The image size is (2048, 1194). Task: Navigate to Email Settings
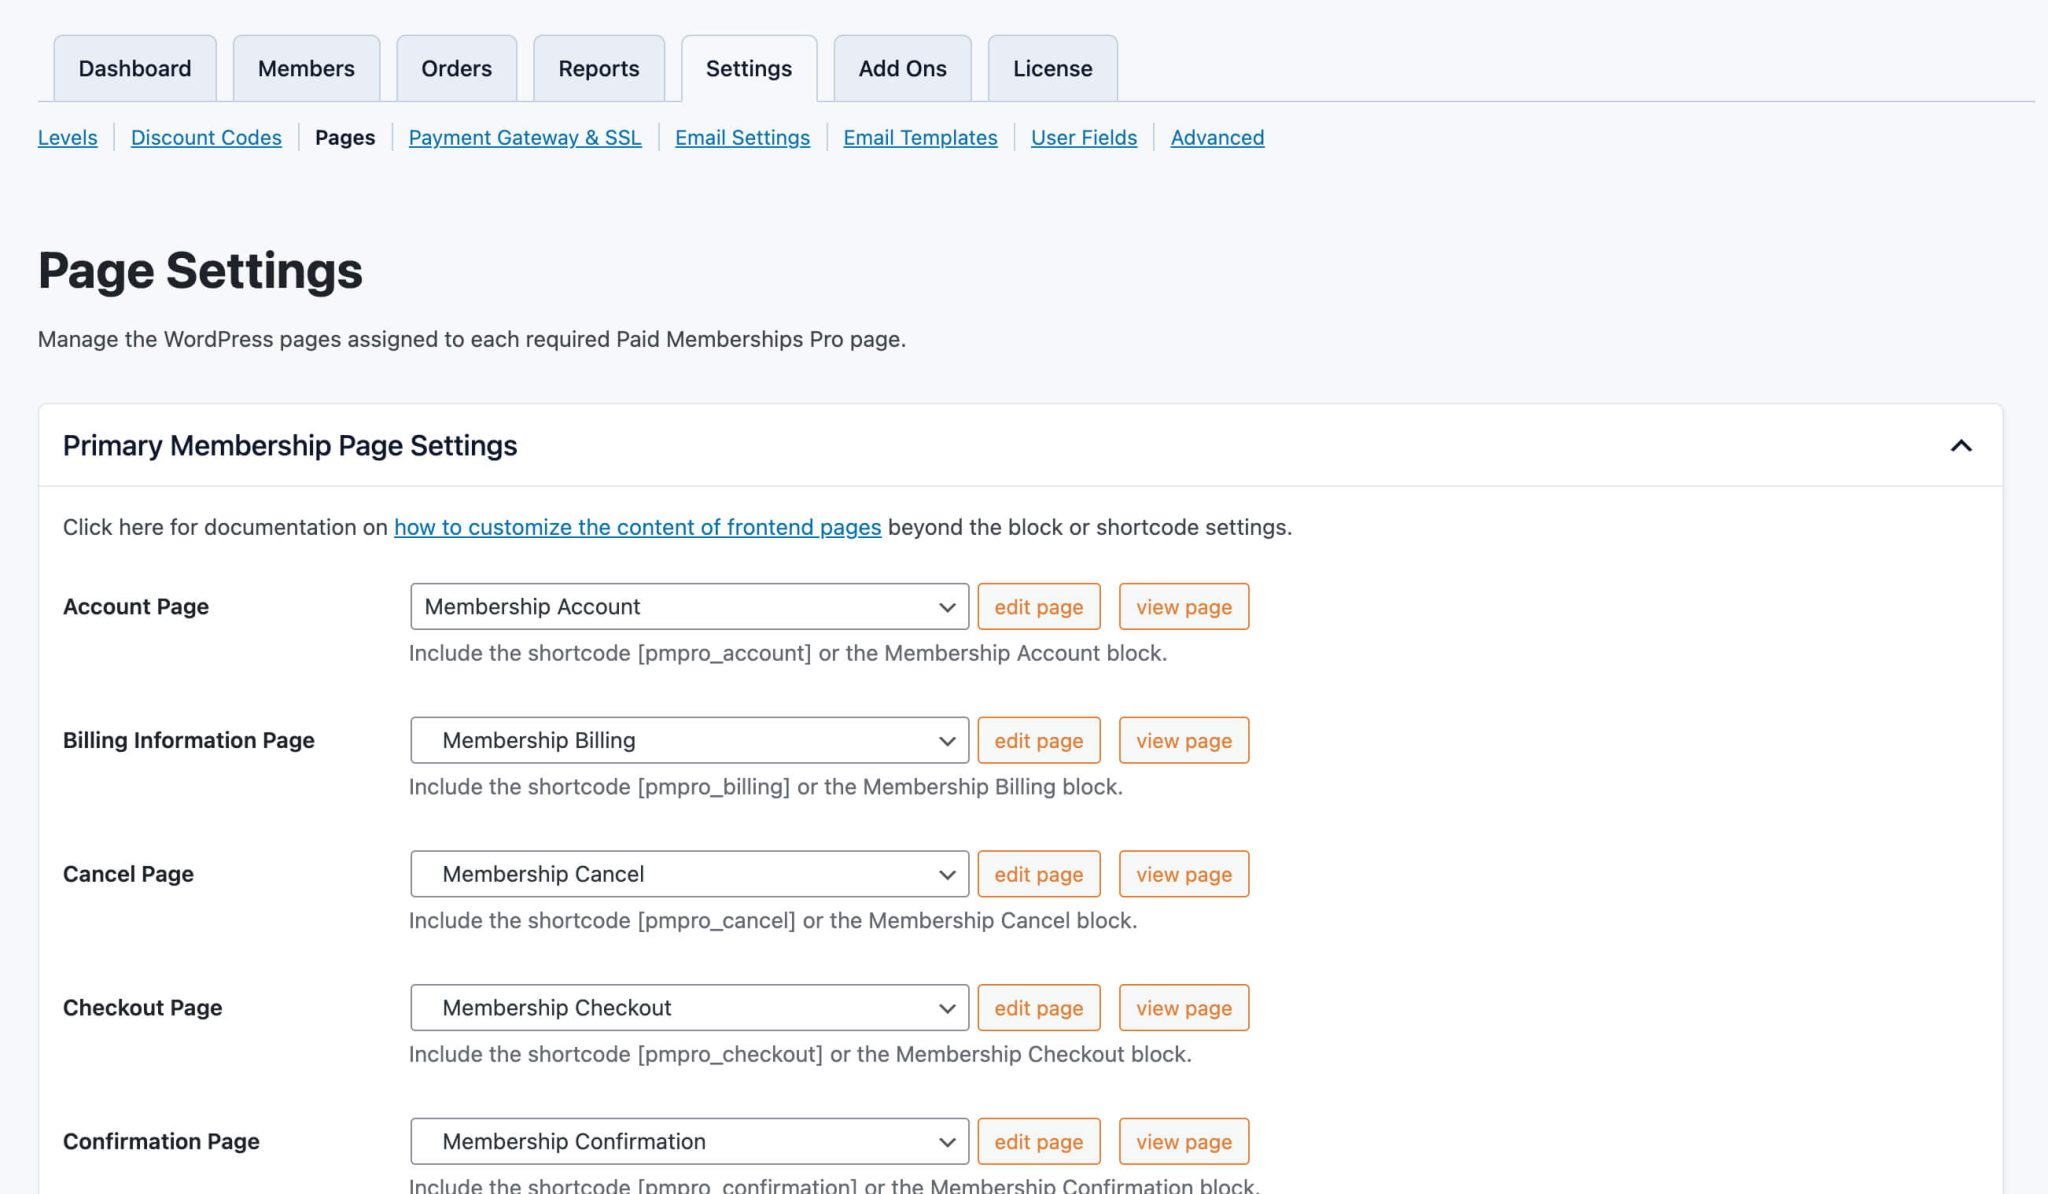coord(741,137)
